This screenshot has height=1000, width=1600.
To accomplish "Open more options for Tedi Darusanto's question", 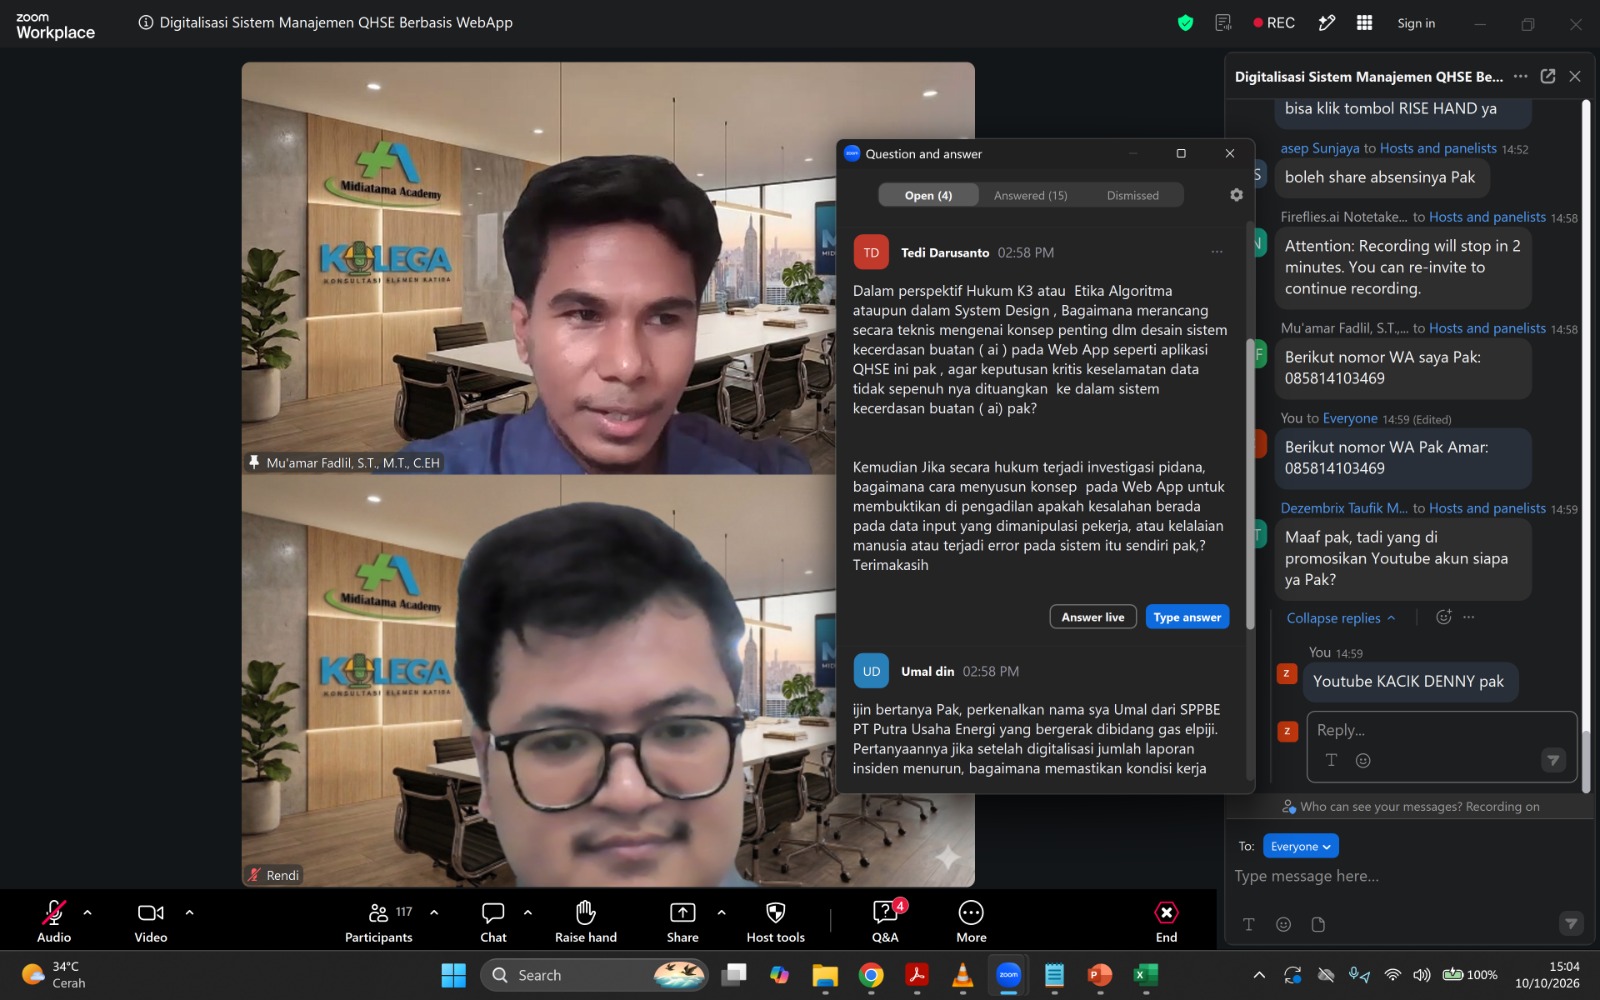I will click(1217, 252).
